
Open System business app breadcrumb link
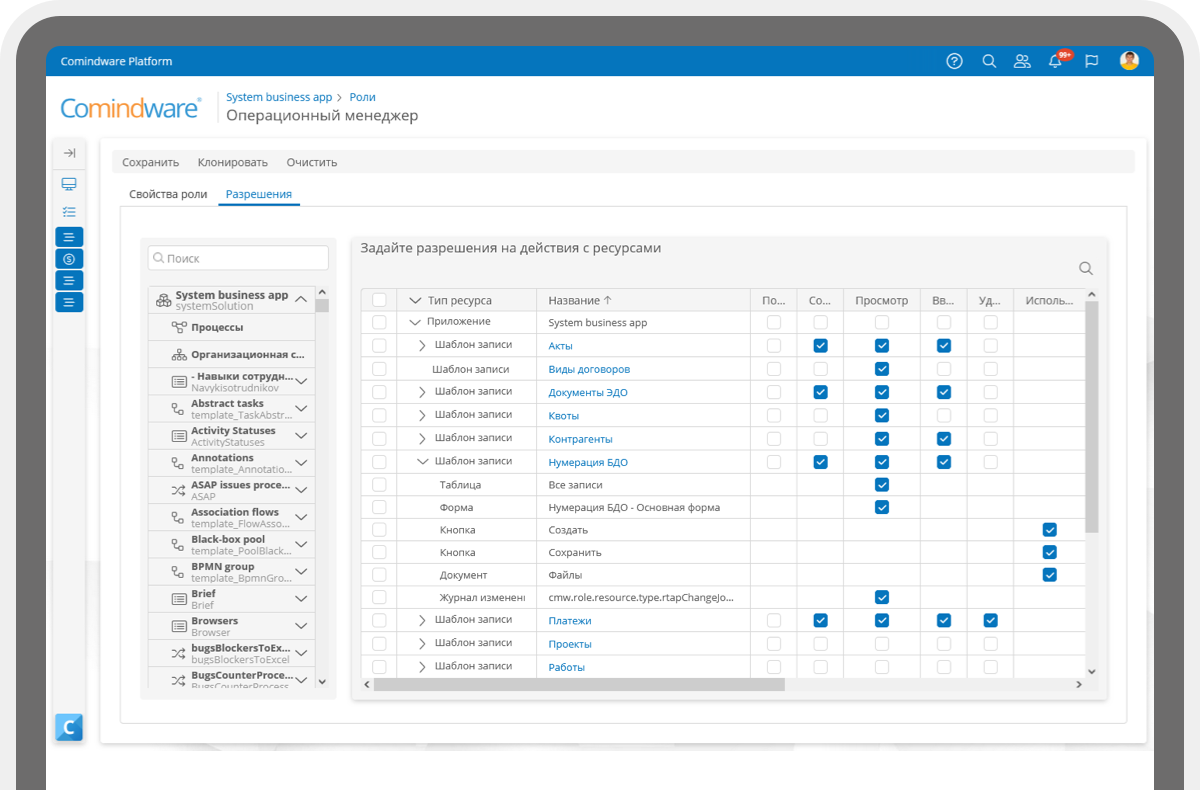[279, 97]
